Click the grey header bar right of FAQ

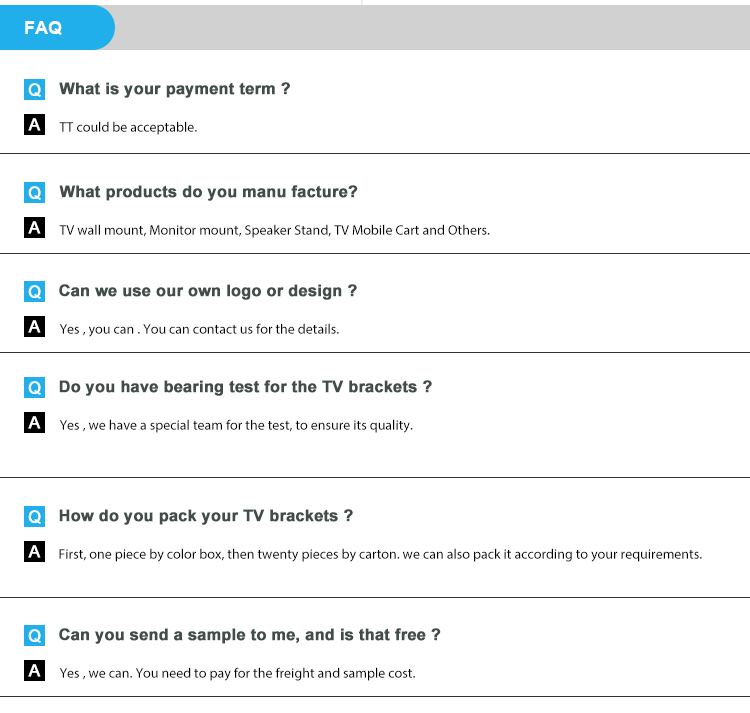tap(430, 28)
